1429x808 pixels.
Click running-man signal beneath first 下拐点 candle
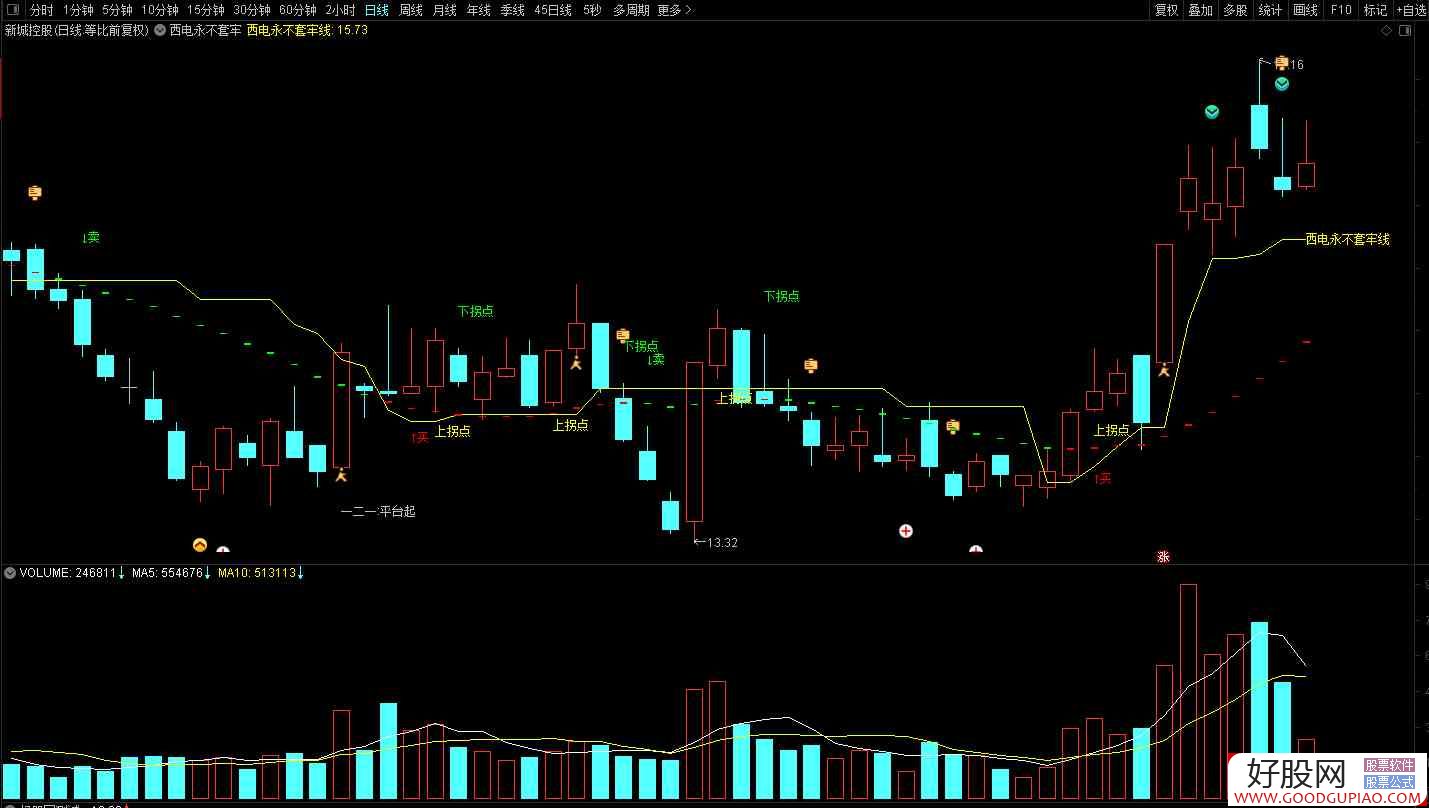coord(576,363)
